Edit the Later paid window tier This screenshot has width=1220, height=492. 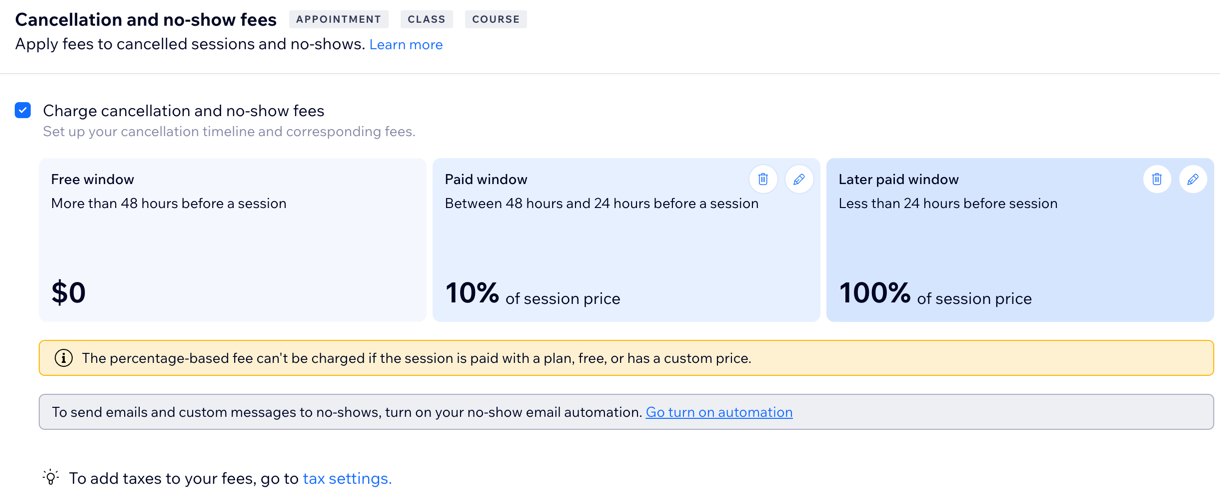tap(1193, 179)
